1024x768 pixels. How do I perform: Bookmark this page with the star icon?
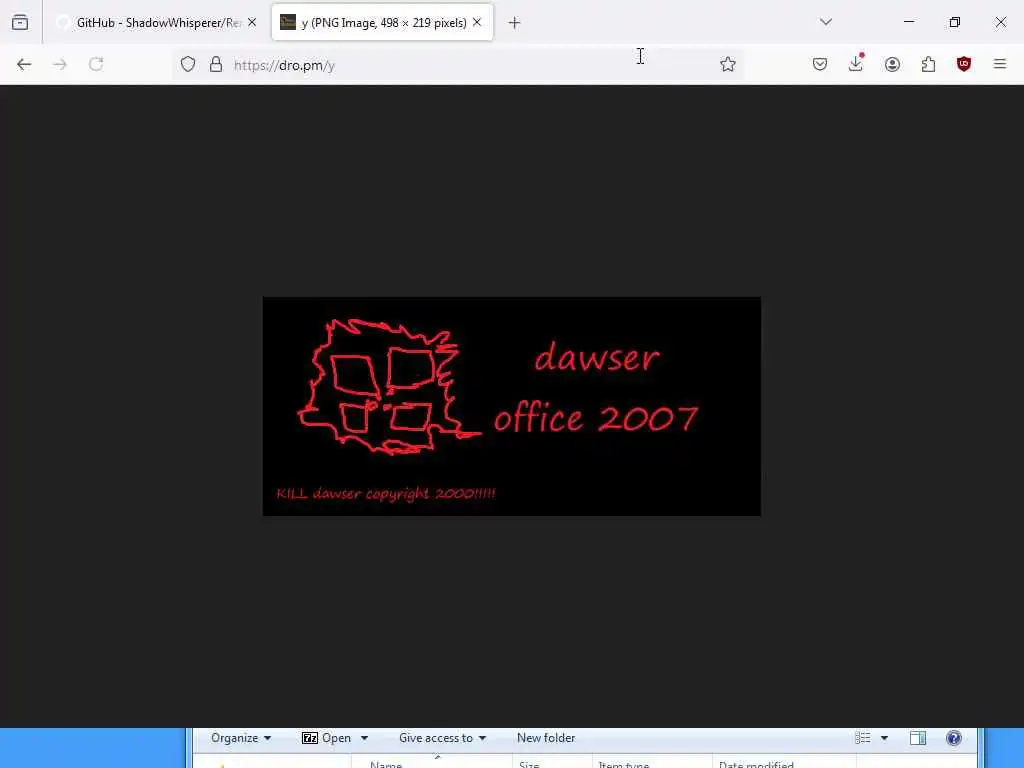tap(728, 64)
